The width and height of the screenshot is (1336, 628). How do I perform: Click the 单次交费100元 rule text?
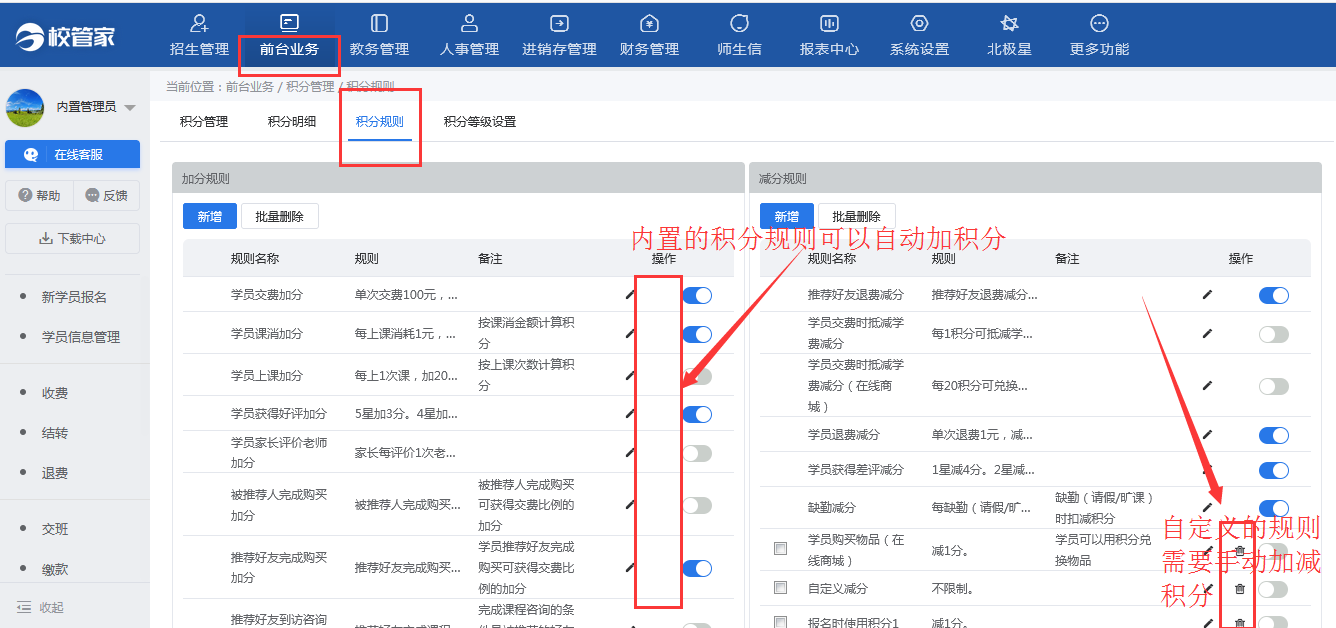407,295
